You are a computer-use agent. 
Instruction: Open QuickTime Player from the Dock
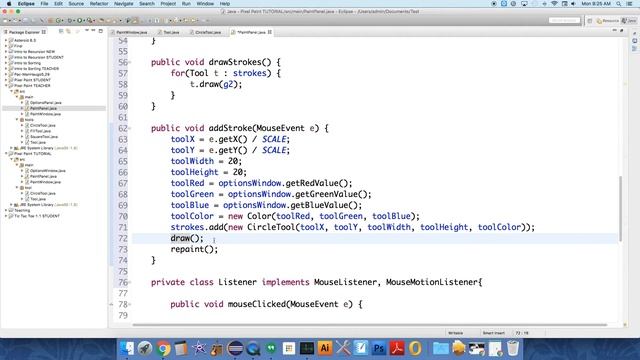pos(253,348)
